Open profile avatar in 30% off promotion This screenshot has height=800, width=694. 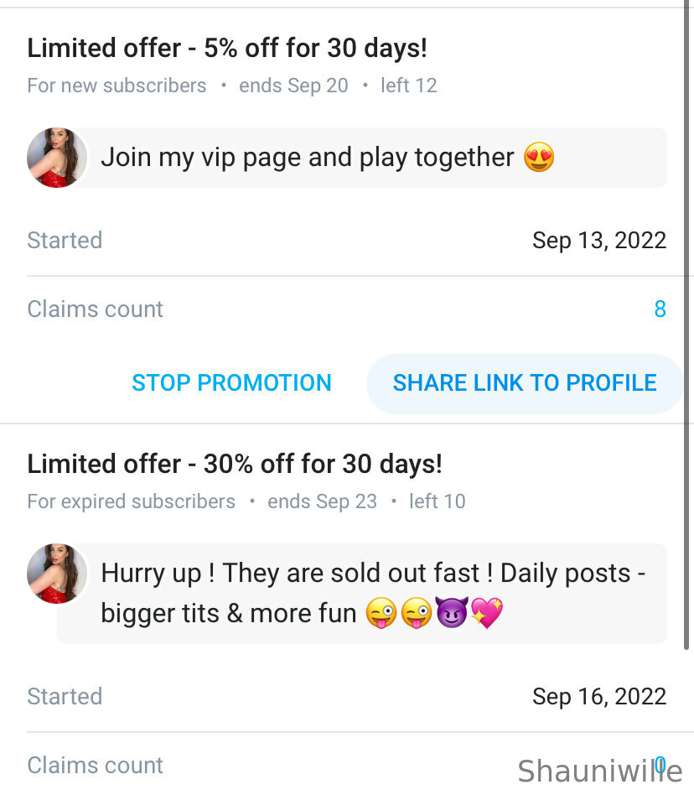click(53, 574)
